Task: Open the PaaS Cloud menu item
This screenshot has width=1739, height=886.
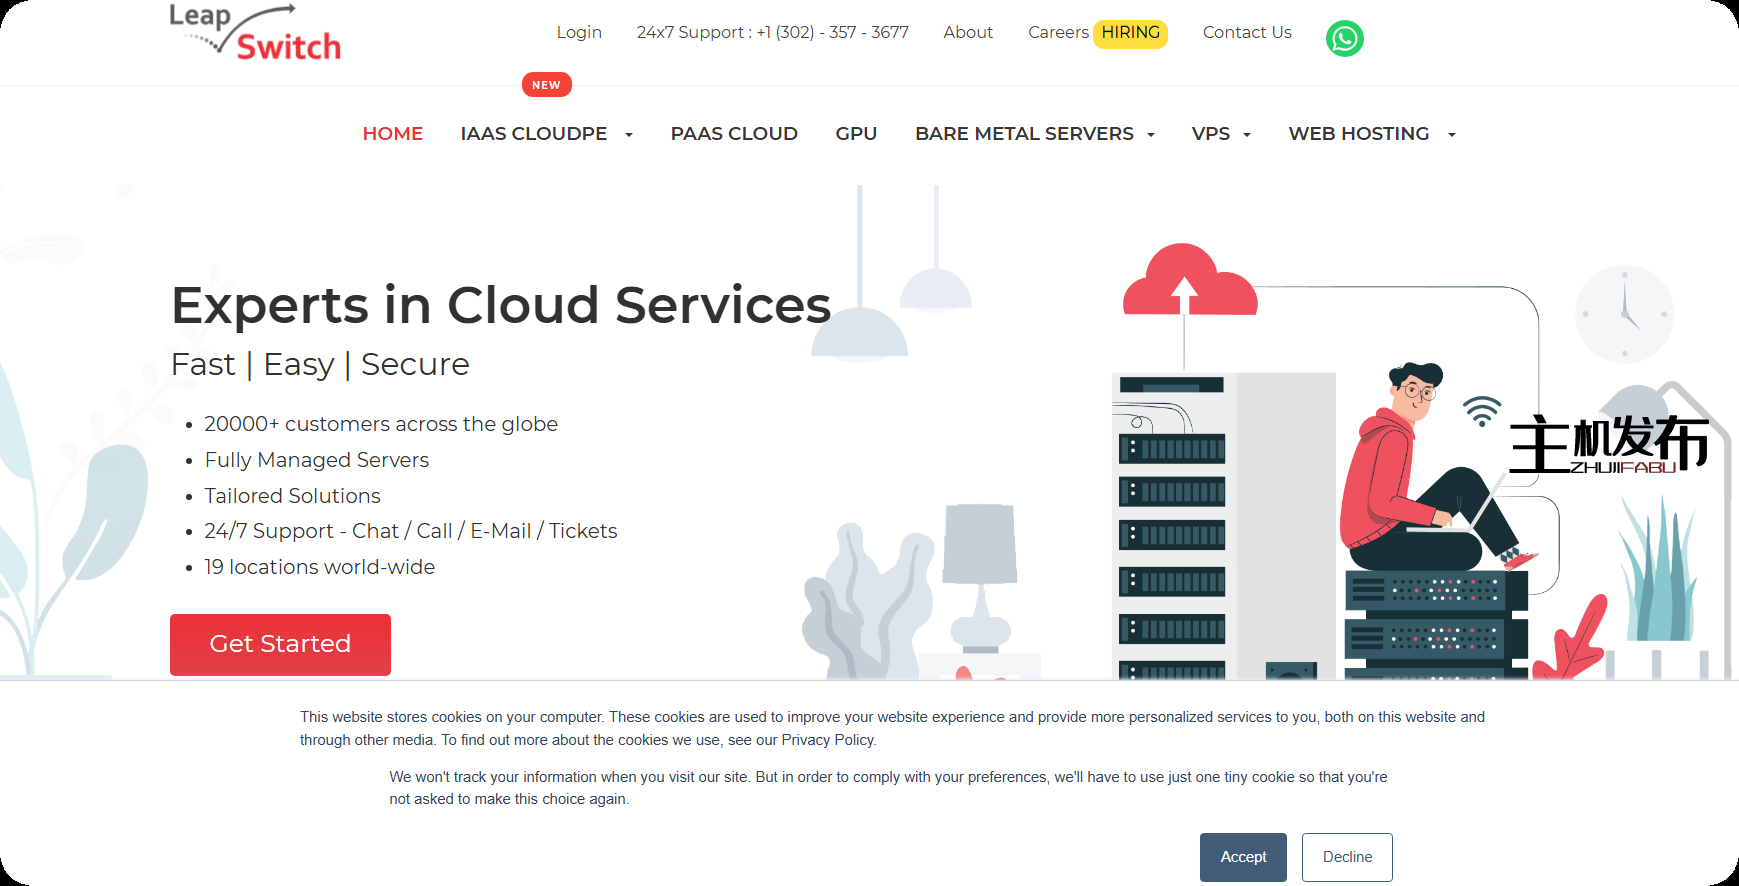Action: [x=734, y=134]
